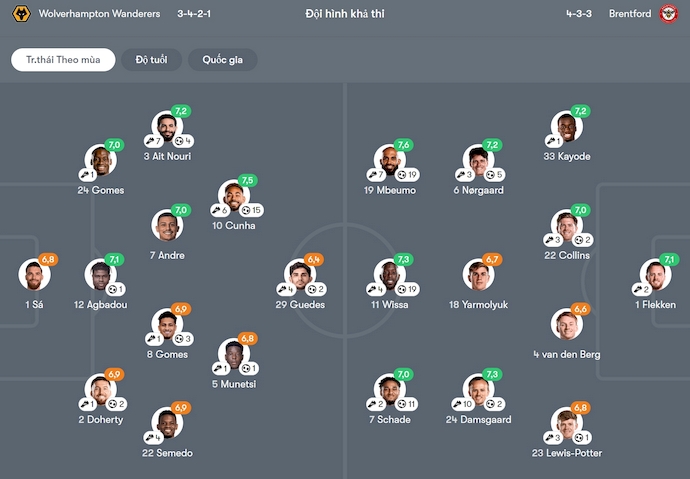Switch to the Độ tuổi tab
Image resolution: width=690 pixels, height=479 pixels.
coord(152,60)
